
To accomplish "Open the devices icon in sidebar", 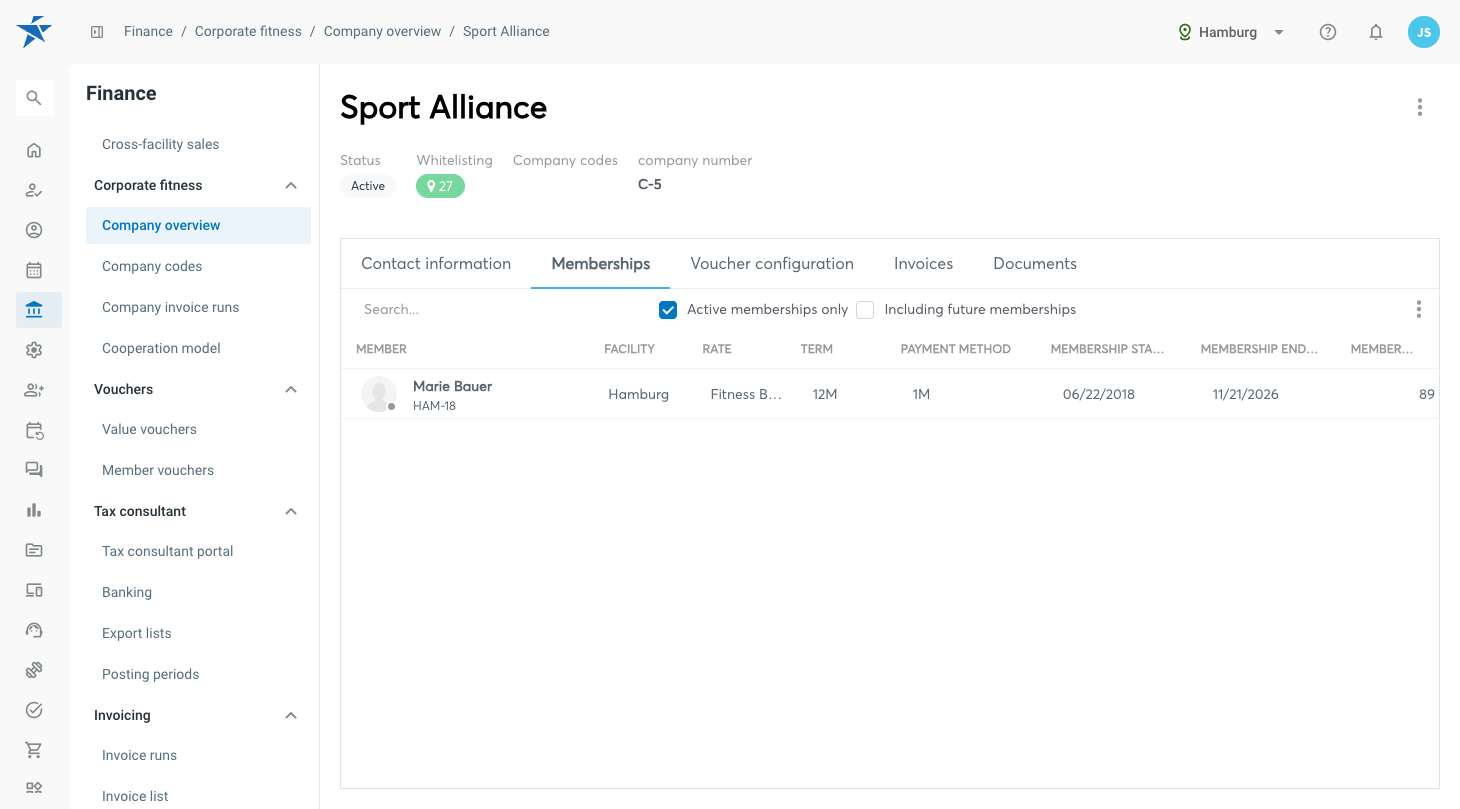I will 34,590.
